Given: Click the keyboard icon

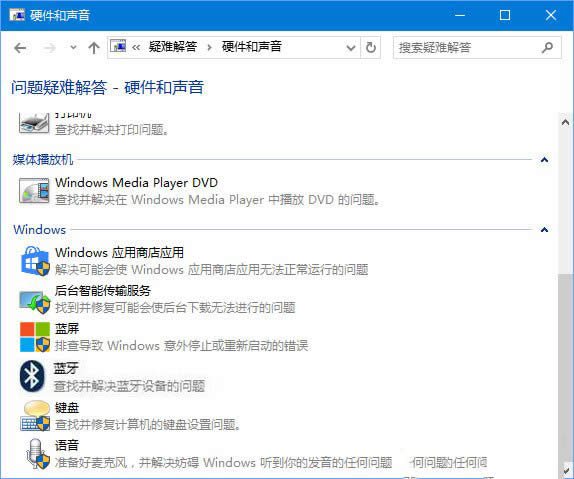Looking at the screenshot, I should [35, 416].
